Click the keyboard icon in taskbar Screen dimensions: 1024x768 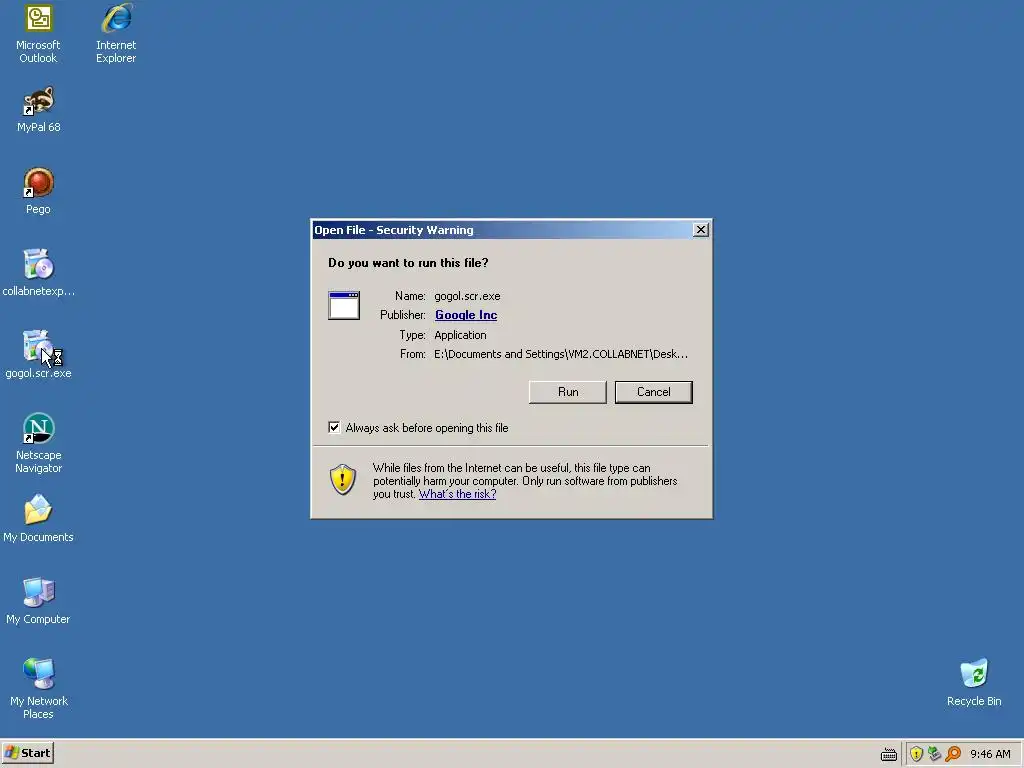[889, 755]
